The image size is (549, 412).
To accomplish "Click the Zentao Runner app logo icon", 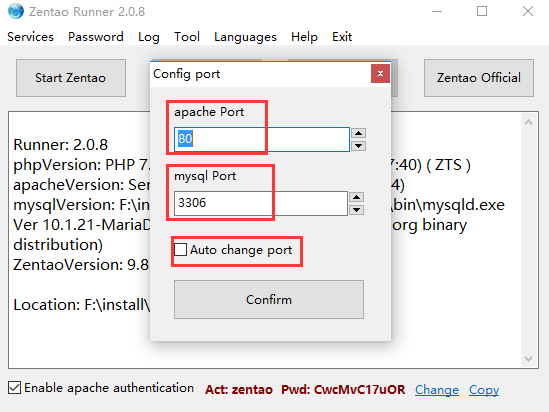I will pyautogui.click(x=16, y=11).
